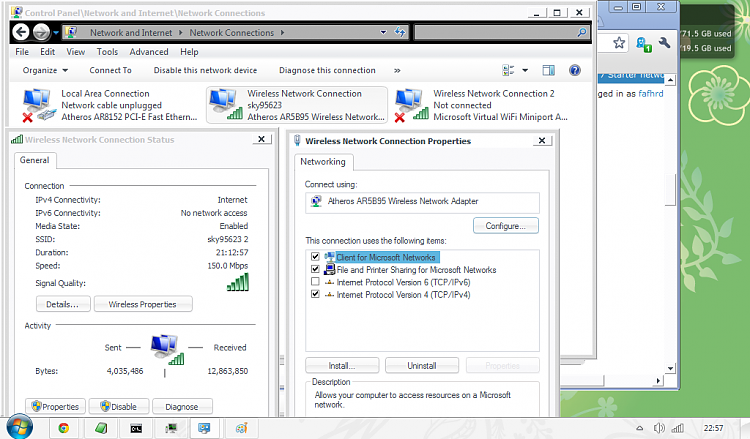This screenshot has width=750, height=439.
Task: Open the File menu
Action: click(x=22, y=52)
